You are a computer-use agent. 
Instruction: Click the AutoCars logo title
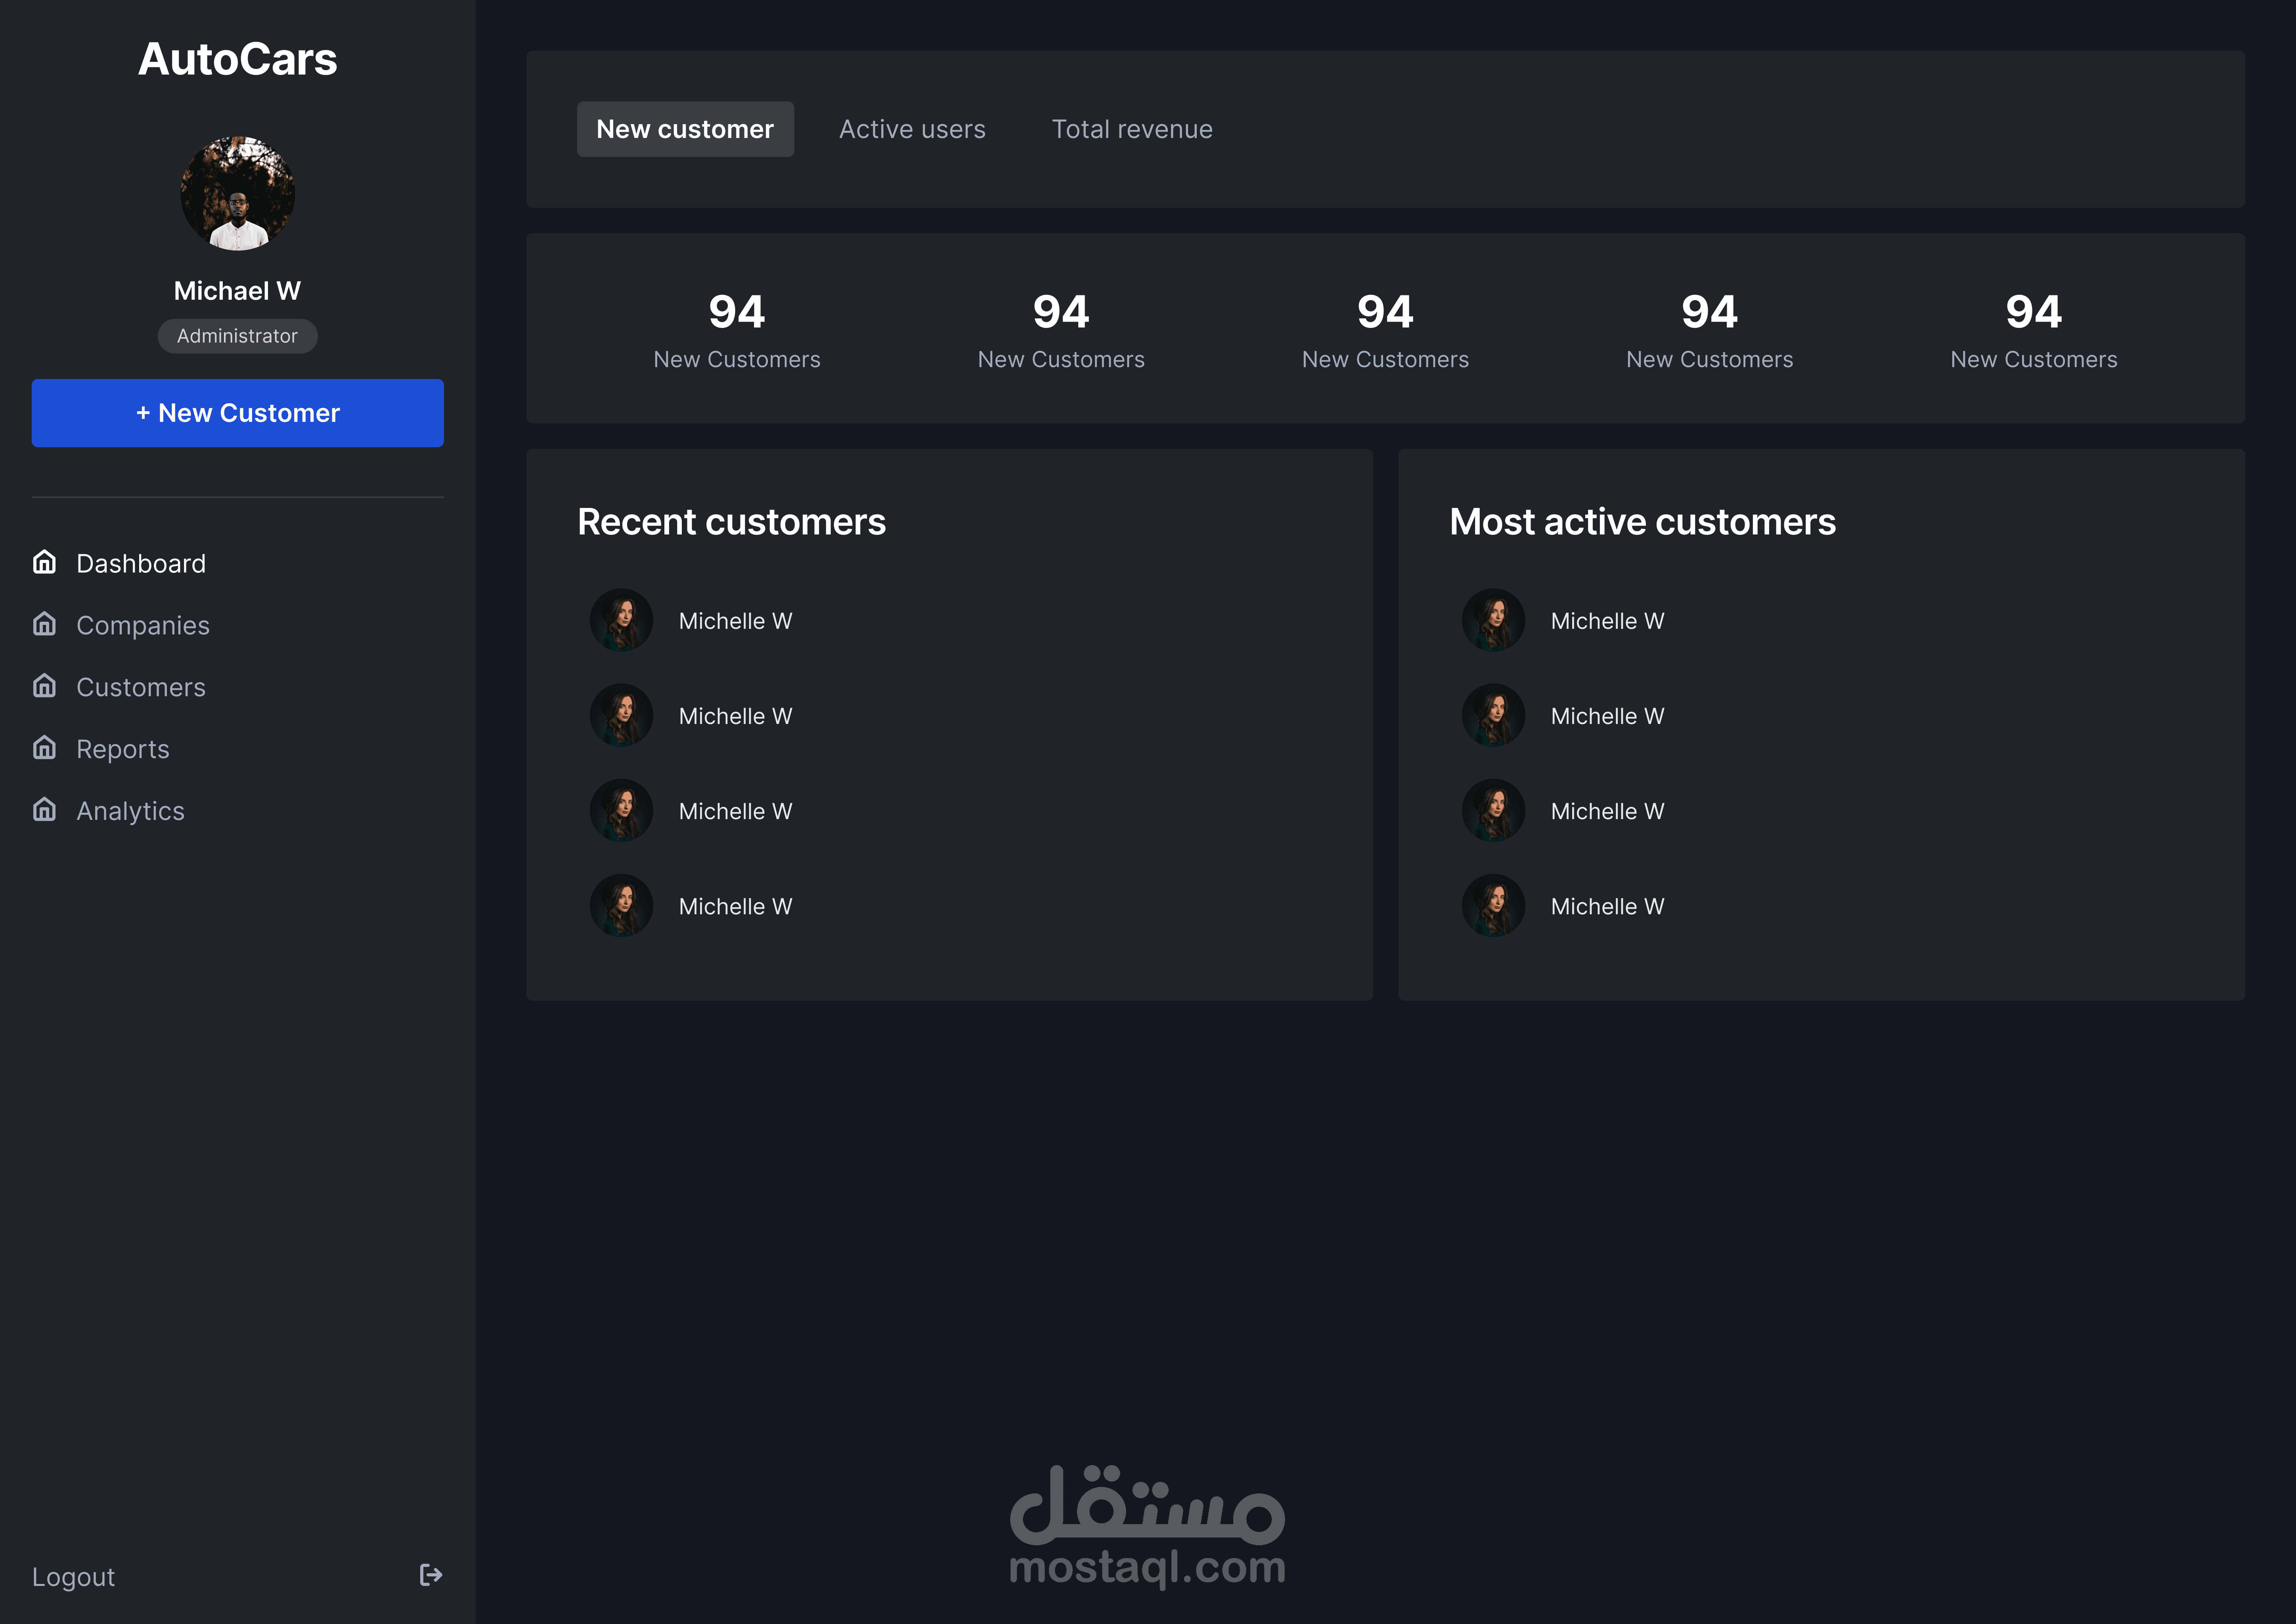point(237,59)
